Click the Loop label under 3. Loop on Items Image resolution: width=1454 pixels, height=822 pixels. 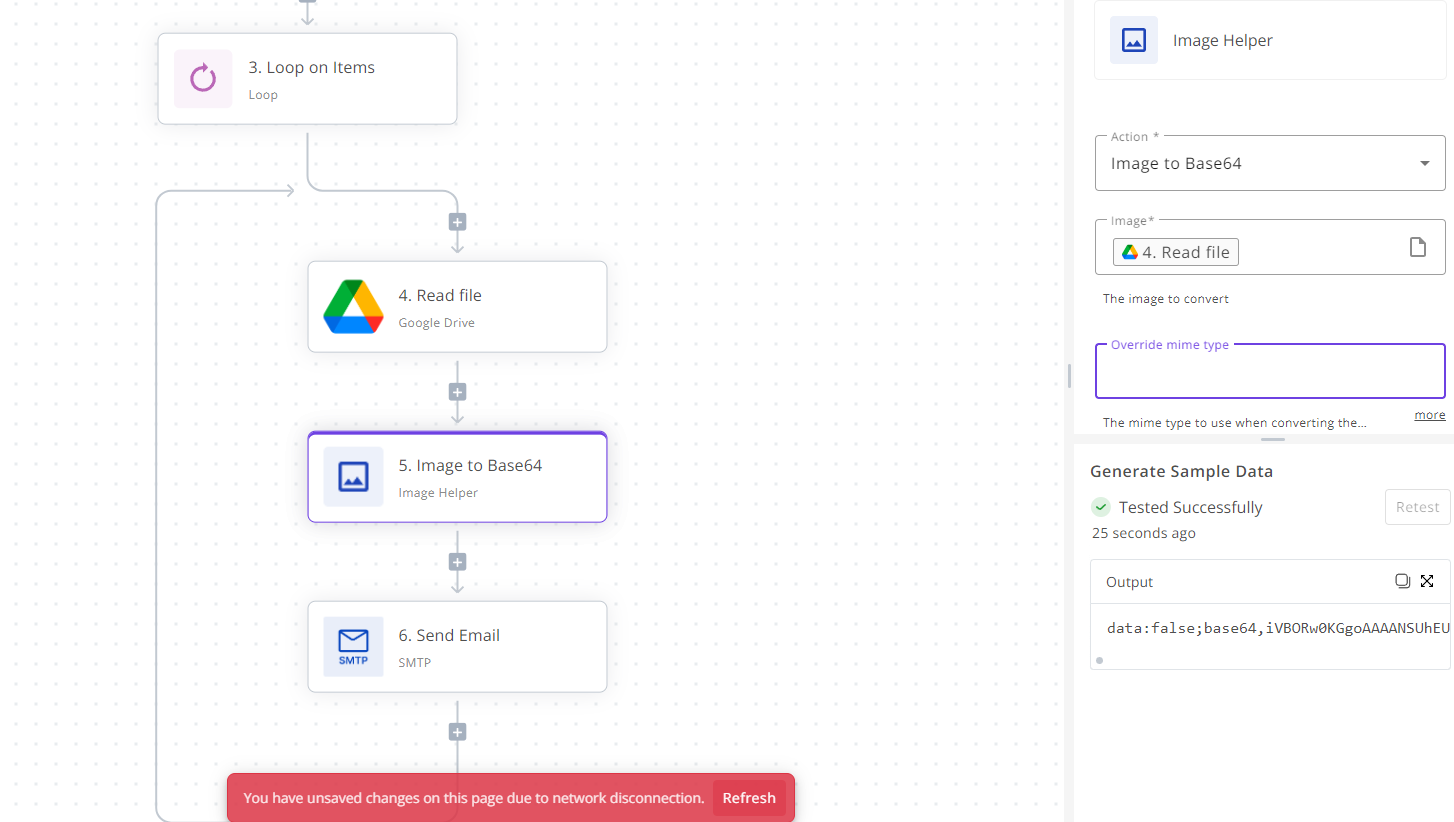coord(263,95)
